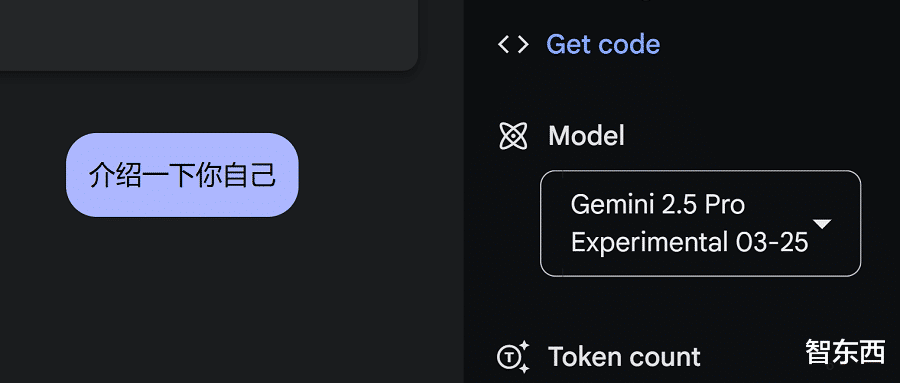This screenshot has height=383, width=900.
Task: Click the dark card above the chat message
Action: [208, 35]
